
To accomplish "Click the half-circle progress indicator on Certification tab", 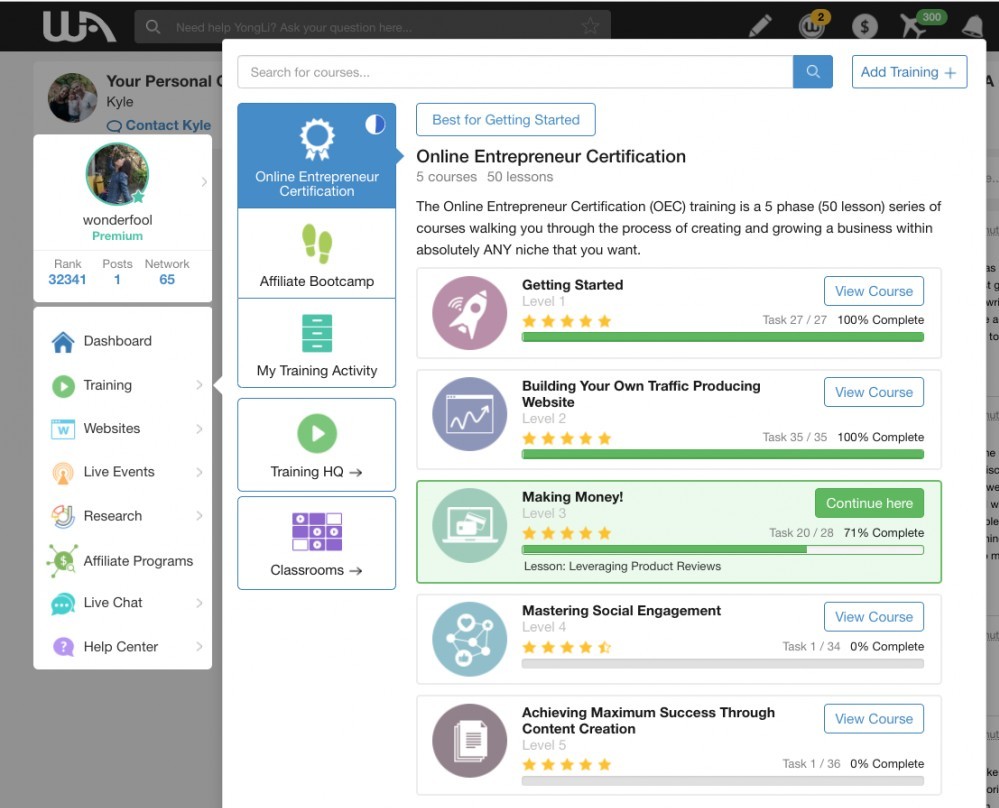I will pyautogui.click(x=375, y=124).
